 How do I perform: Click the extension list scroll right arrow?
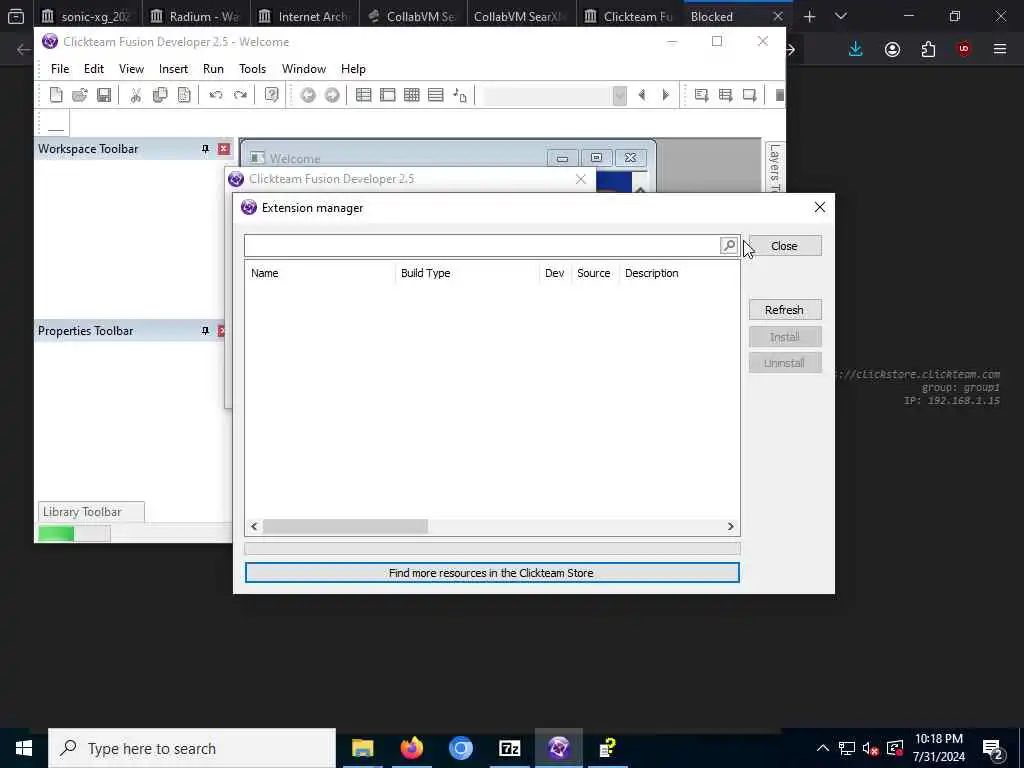[x=731, y=526]
